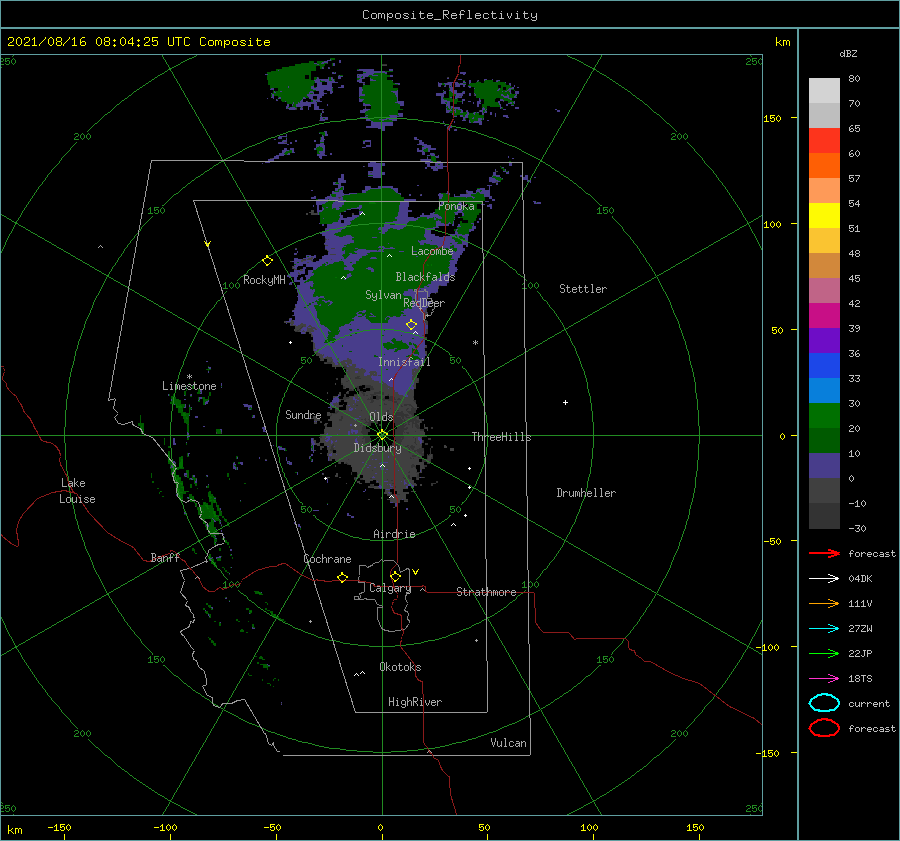This screenshot has height=841, width=900.
Task: Click the Ponoka label on map
Action: [456, 206]
